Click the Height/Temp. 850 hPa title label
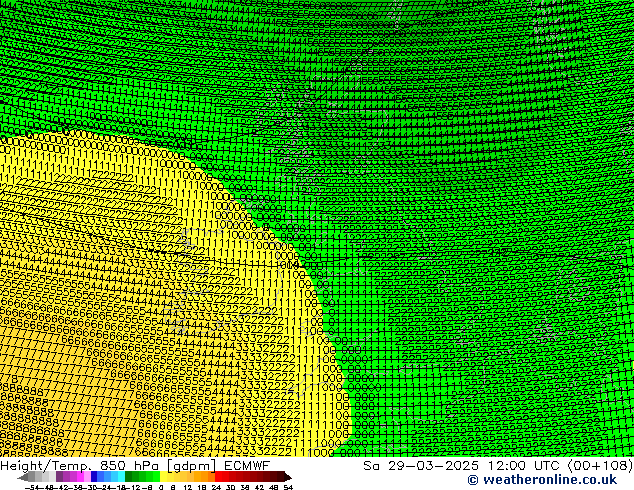The height and width of the screenshot is (490, 634). pyautogui.click(x=88, y=465)
